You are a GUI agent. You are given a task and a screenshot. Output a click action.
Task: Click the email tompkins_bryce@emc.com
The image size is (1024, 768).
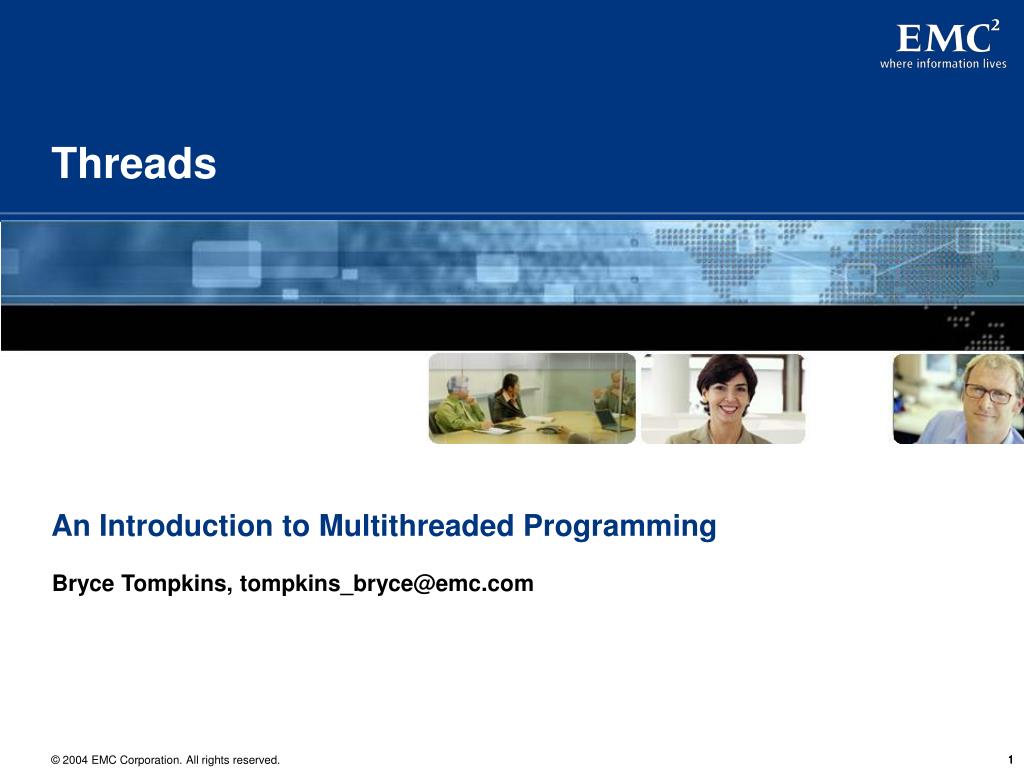point(387,583)
